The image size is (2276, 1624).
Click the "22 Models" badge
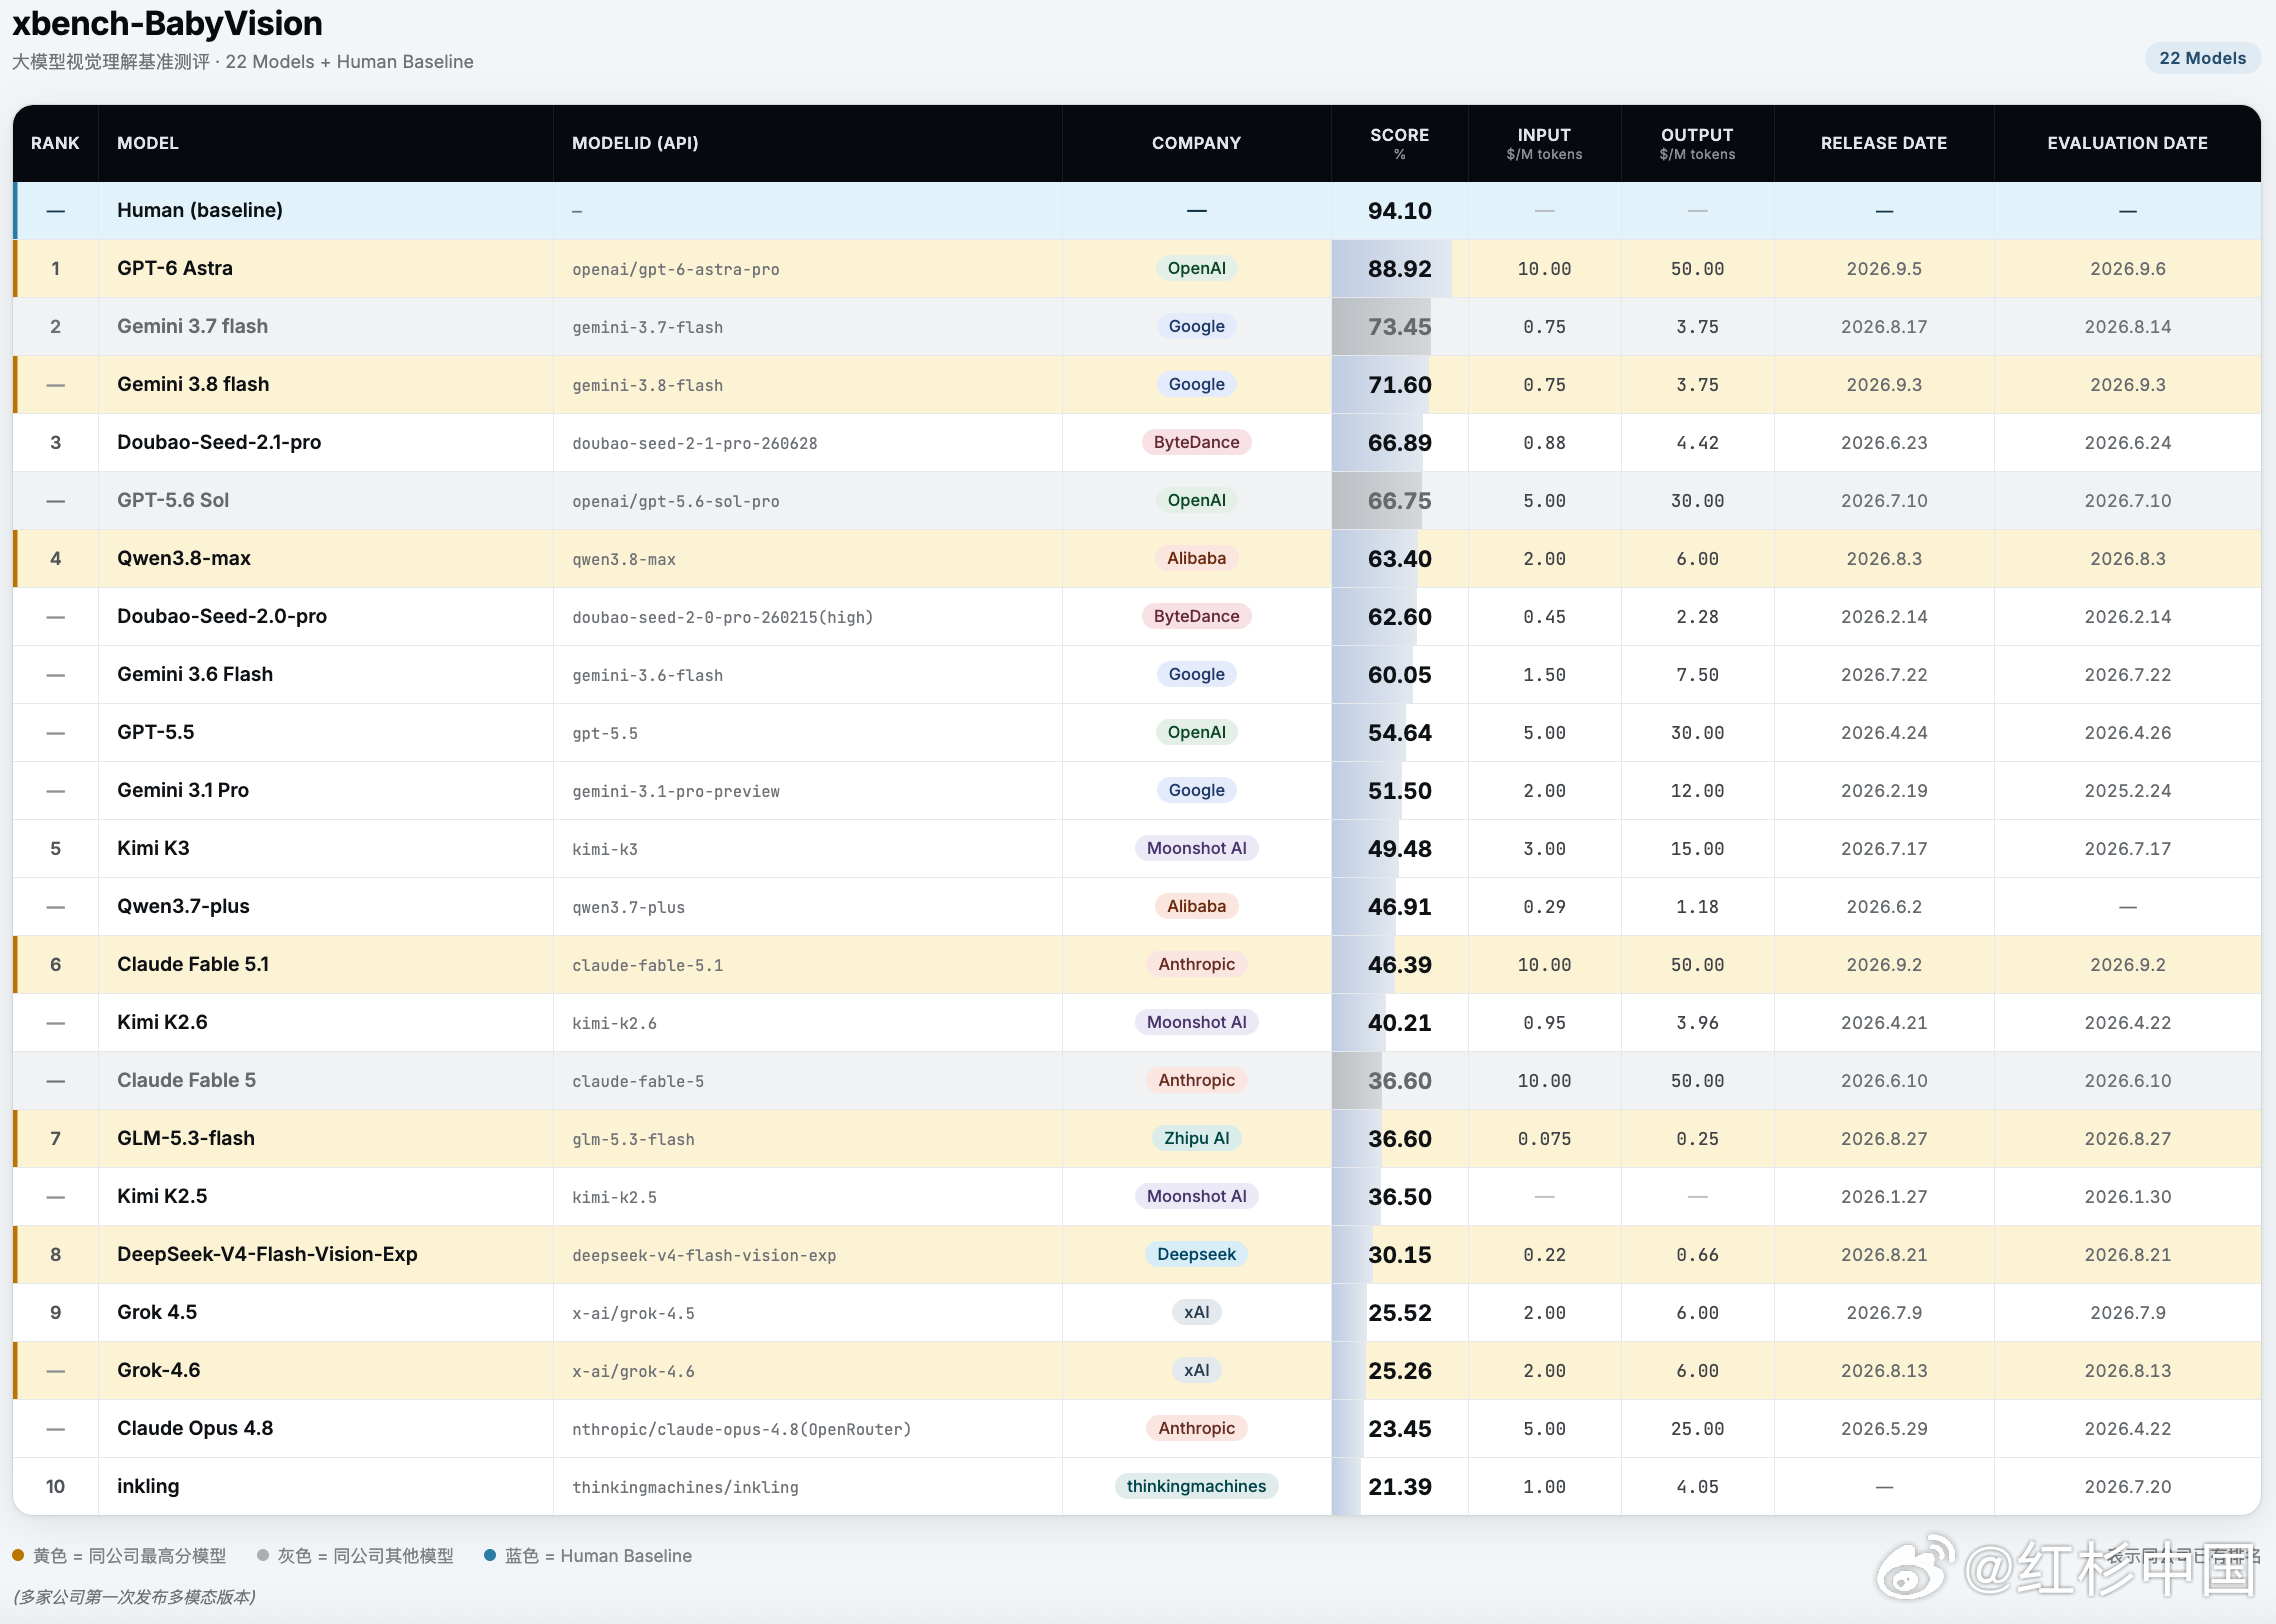[x=2202, y=58]
